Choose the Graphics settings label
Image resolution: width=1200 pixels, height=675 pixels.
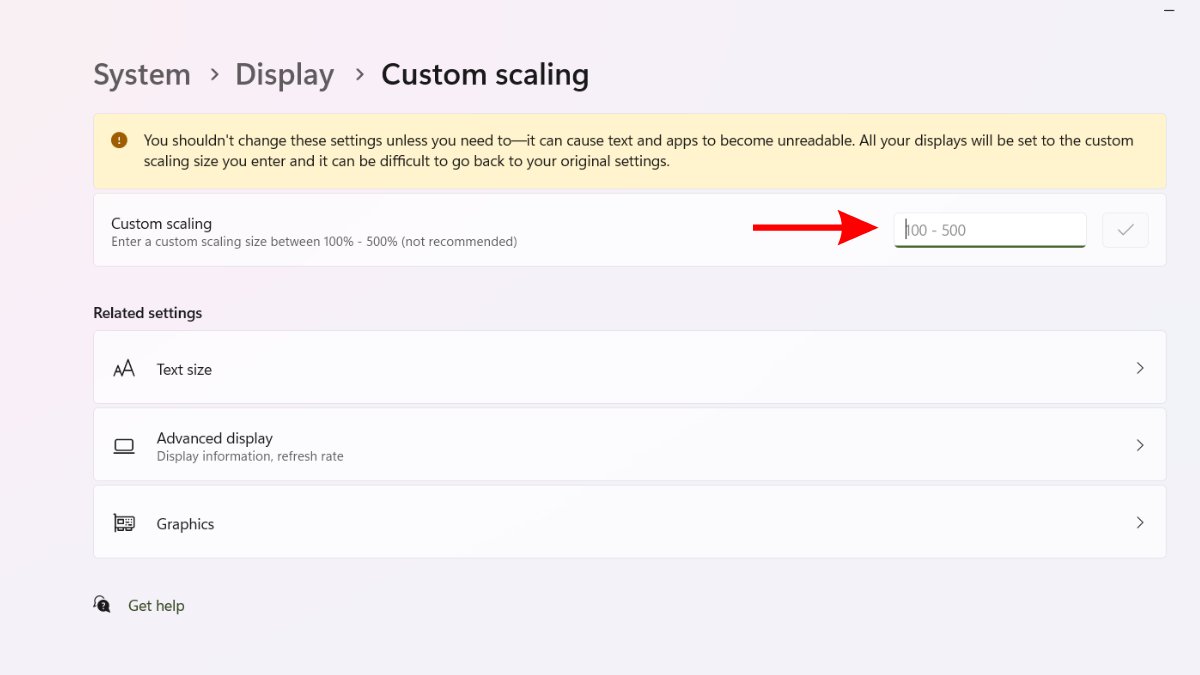point(185,524)
